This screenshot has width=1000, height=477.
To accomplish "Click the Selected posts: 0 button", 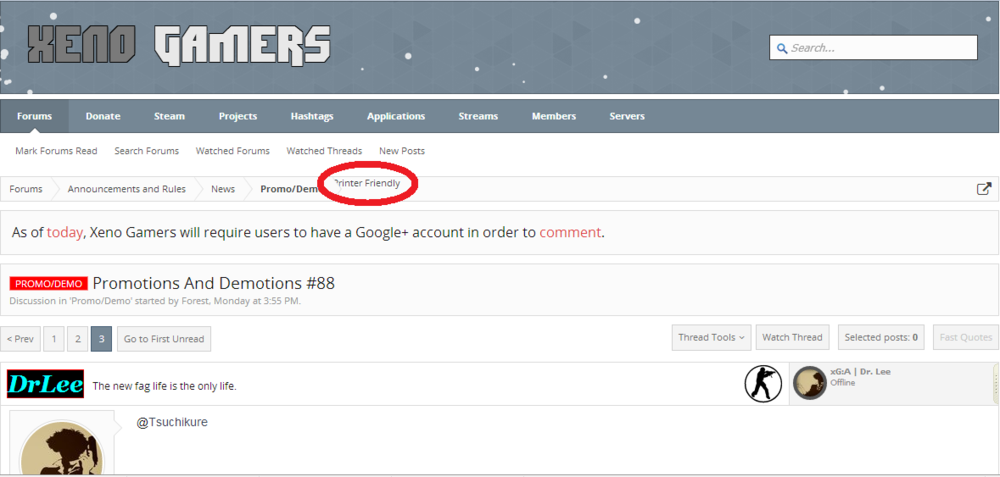I will pyautogui.click(x=881, y=337).
